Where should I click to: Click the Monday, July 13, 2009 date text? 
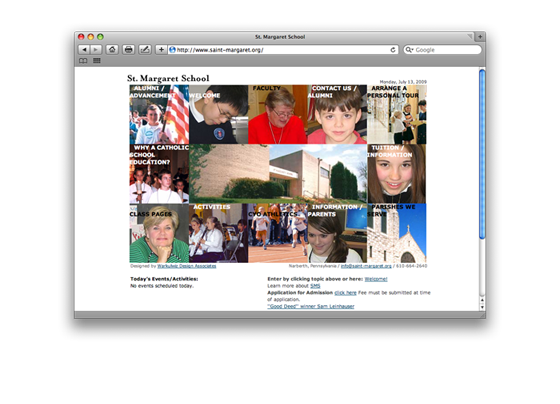pyautogui.click(x=403, y=82)
